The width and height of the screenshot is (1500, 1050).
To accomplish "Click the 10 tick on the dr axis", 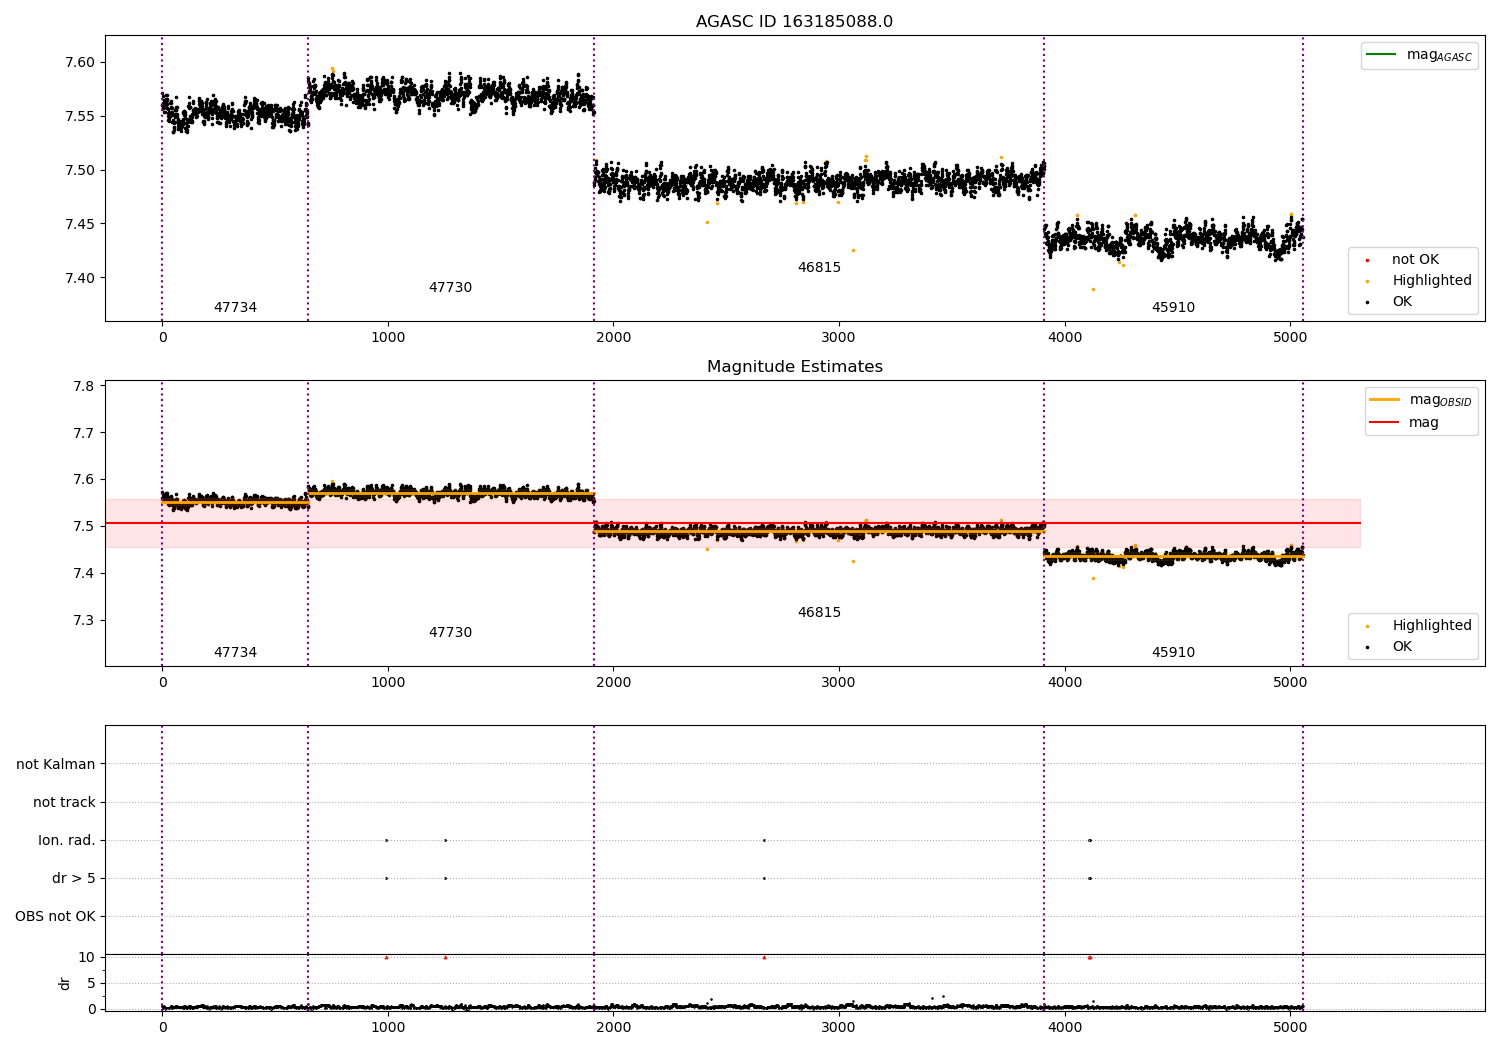I will (87, 957).
